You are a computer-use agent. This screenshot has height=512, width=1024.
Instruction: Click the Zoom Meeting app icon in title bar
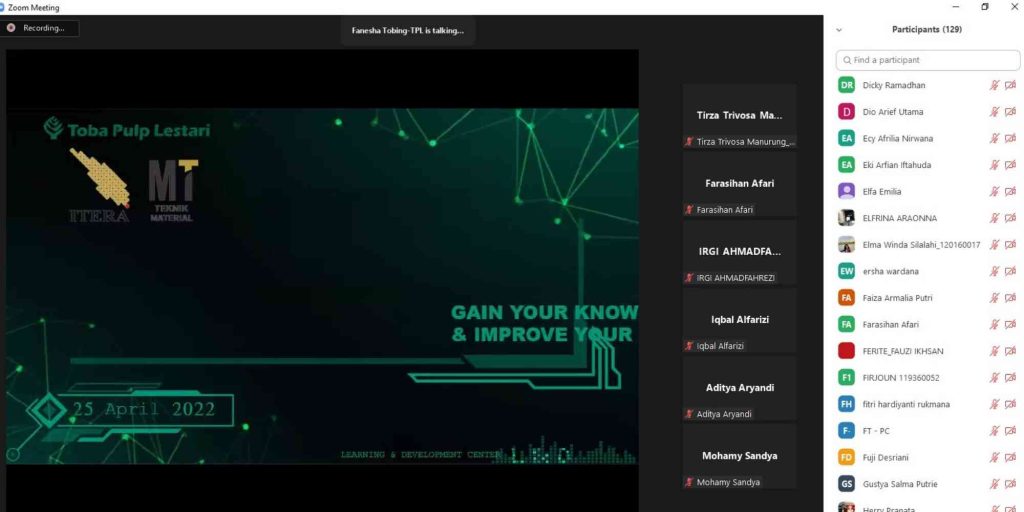(x=4, y=7)
